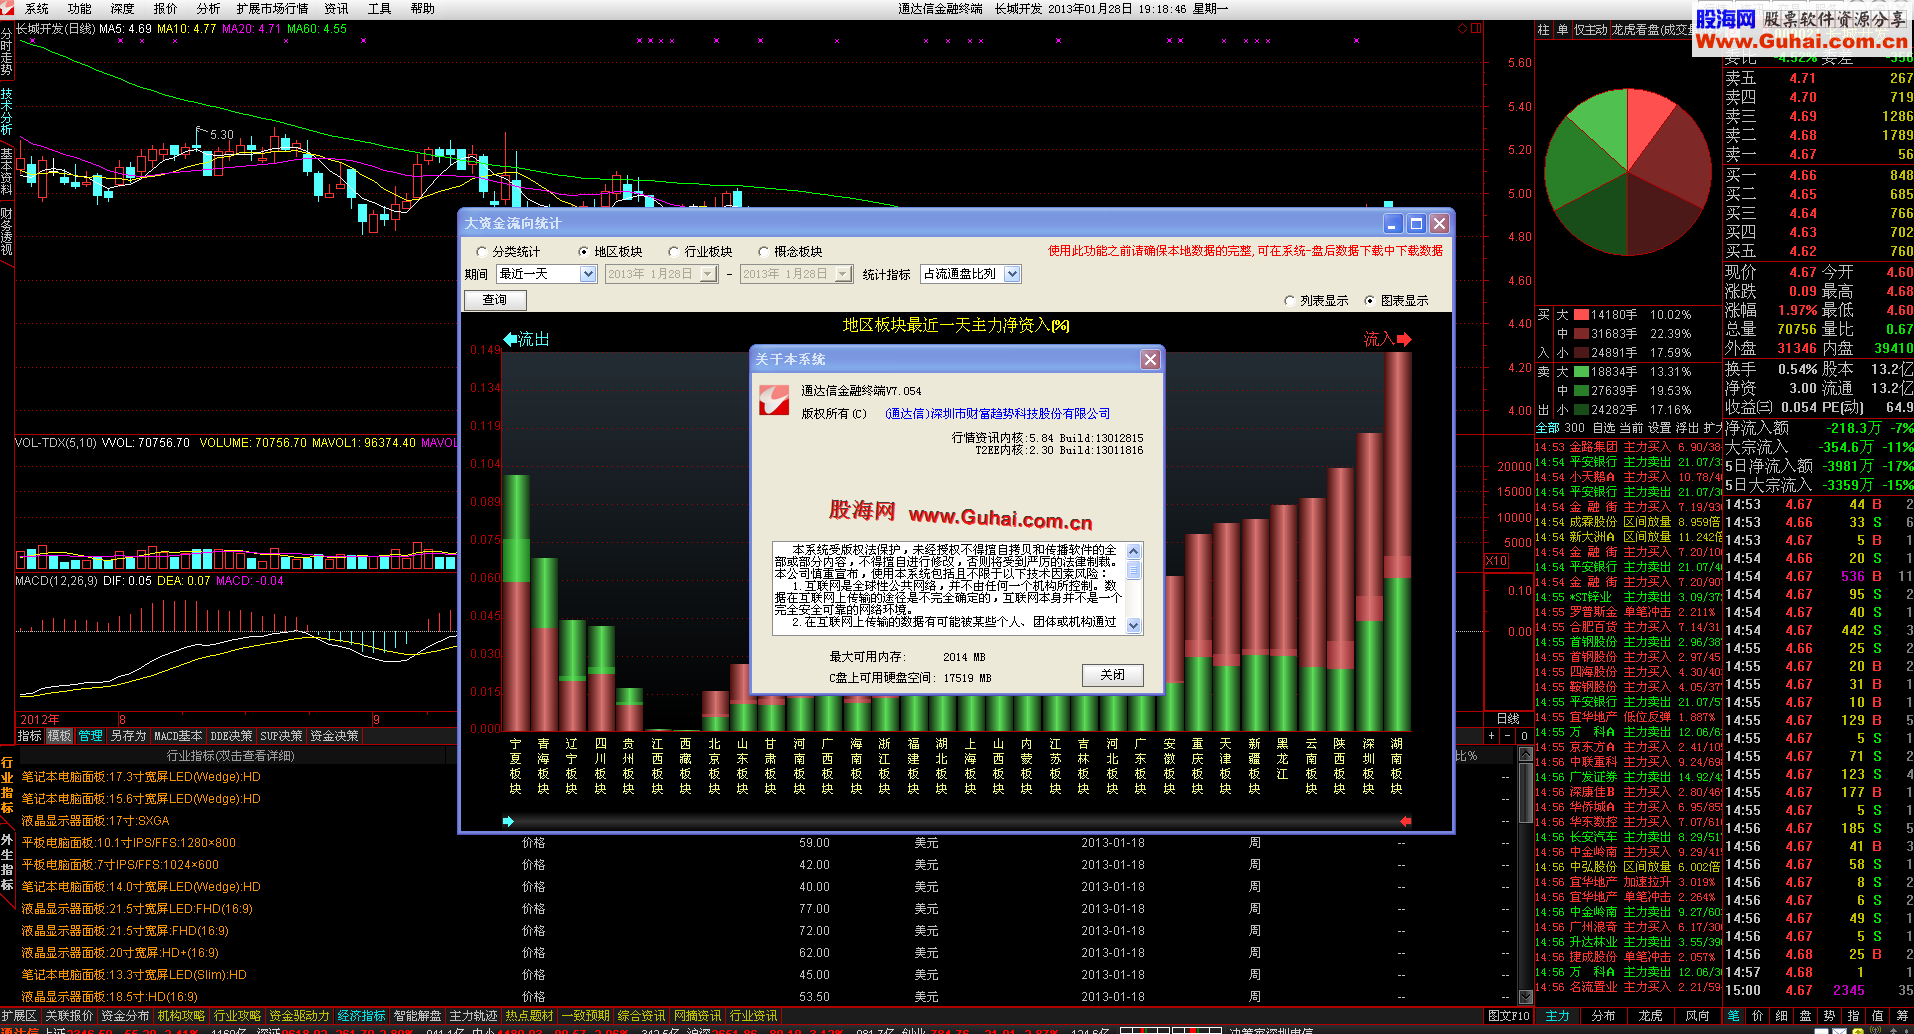This screenshot has height=1034, width=1914.
Task: Load the 资金决策 template
Action: pyautogui.click(x=334, y=736)
